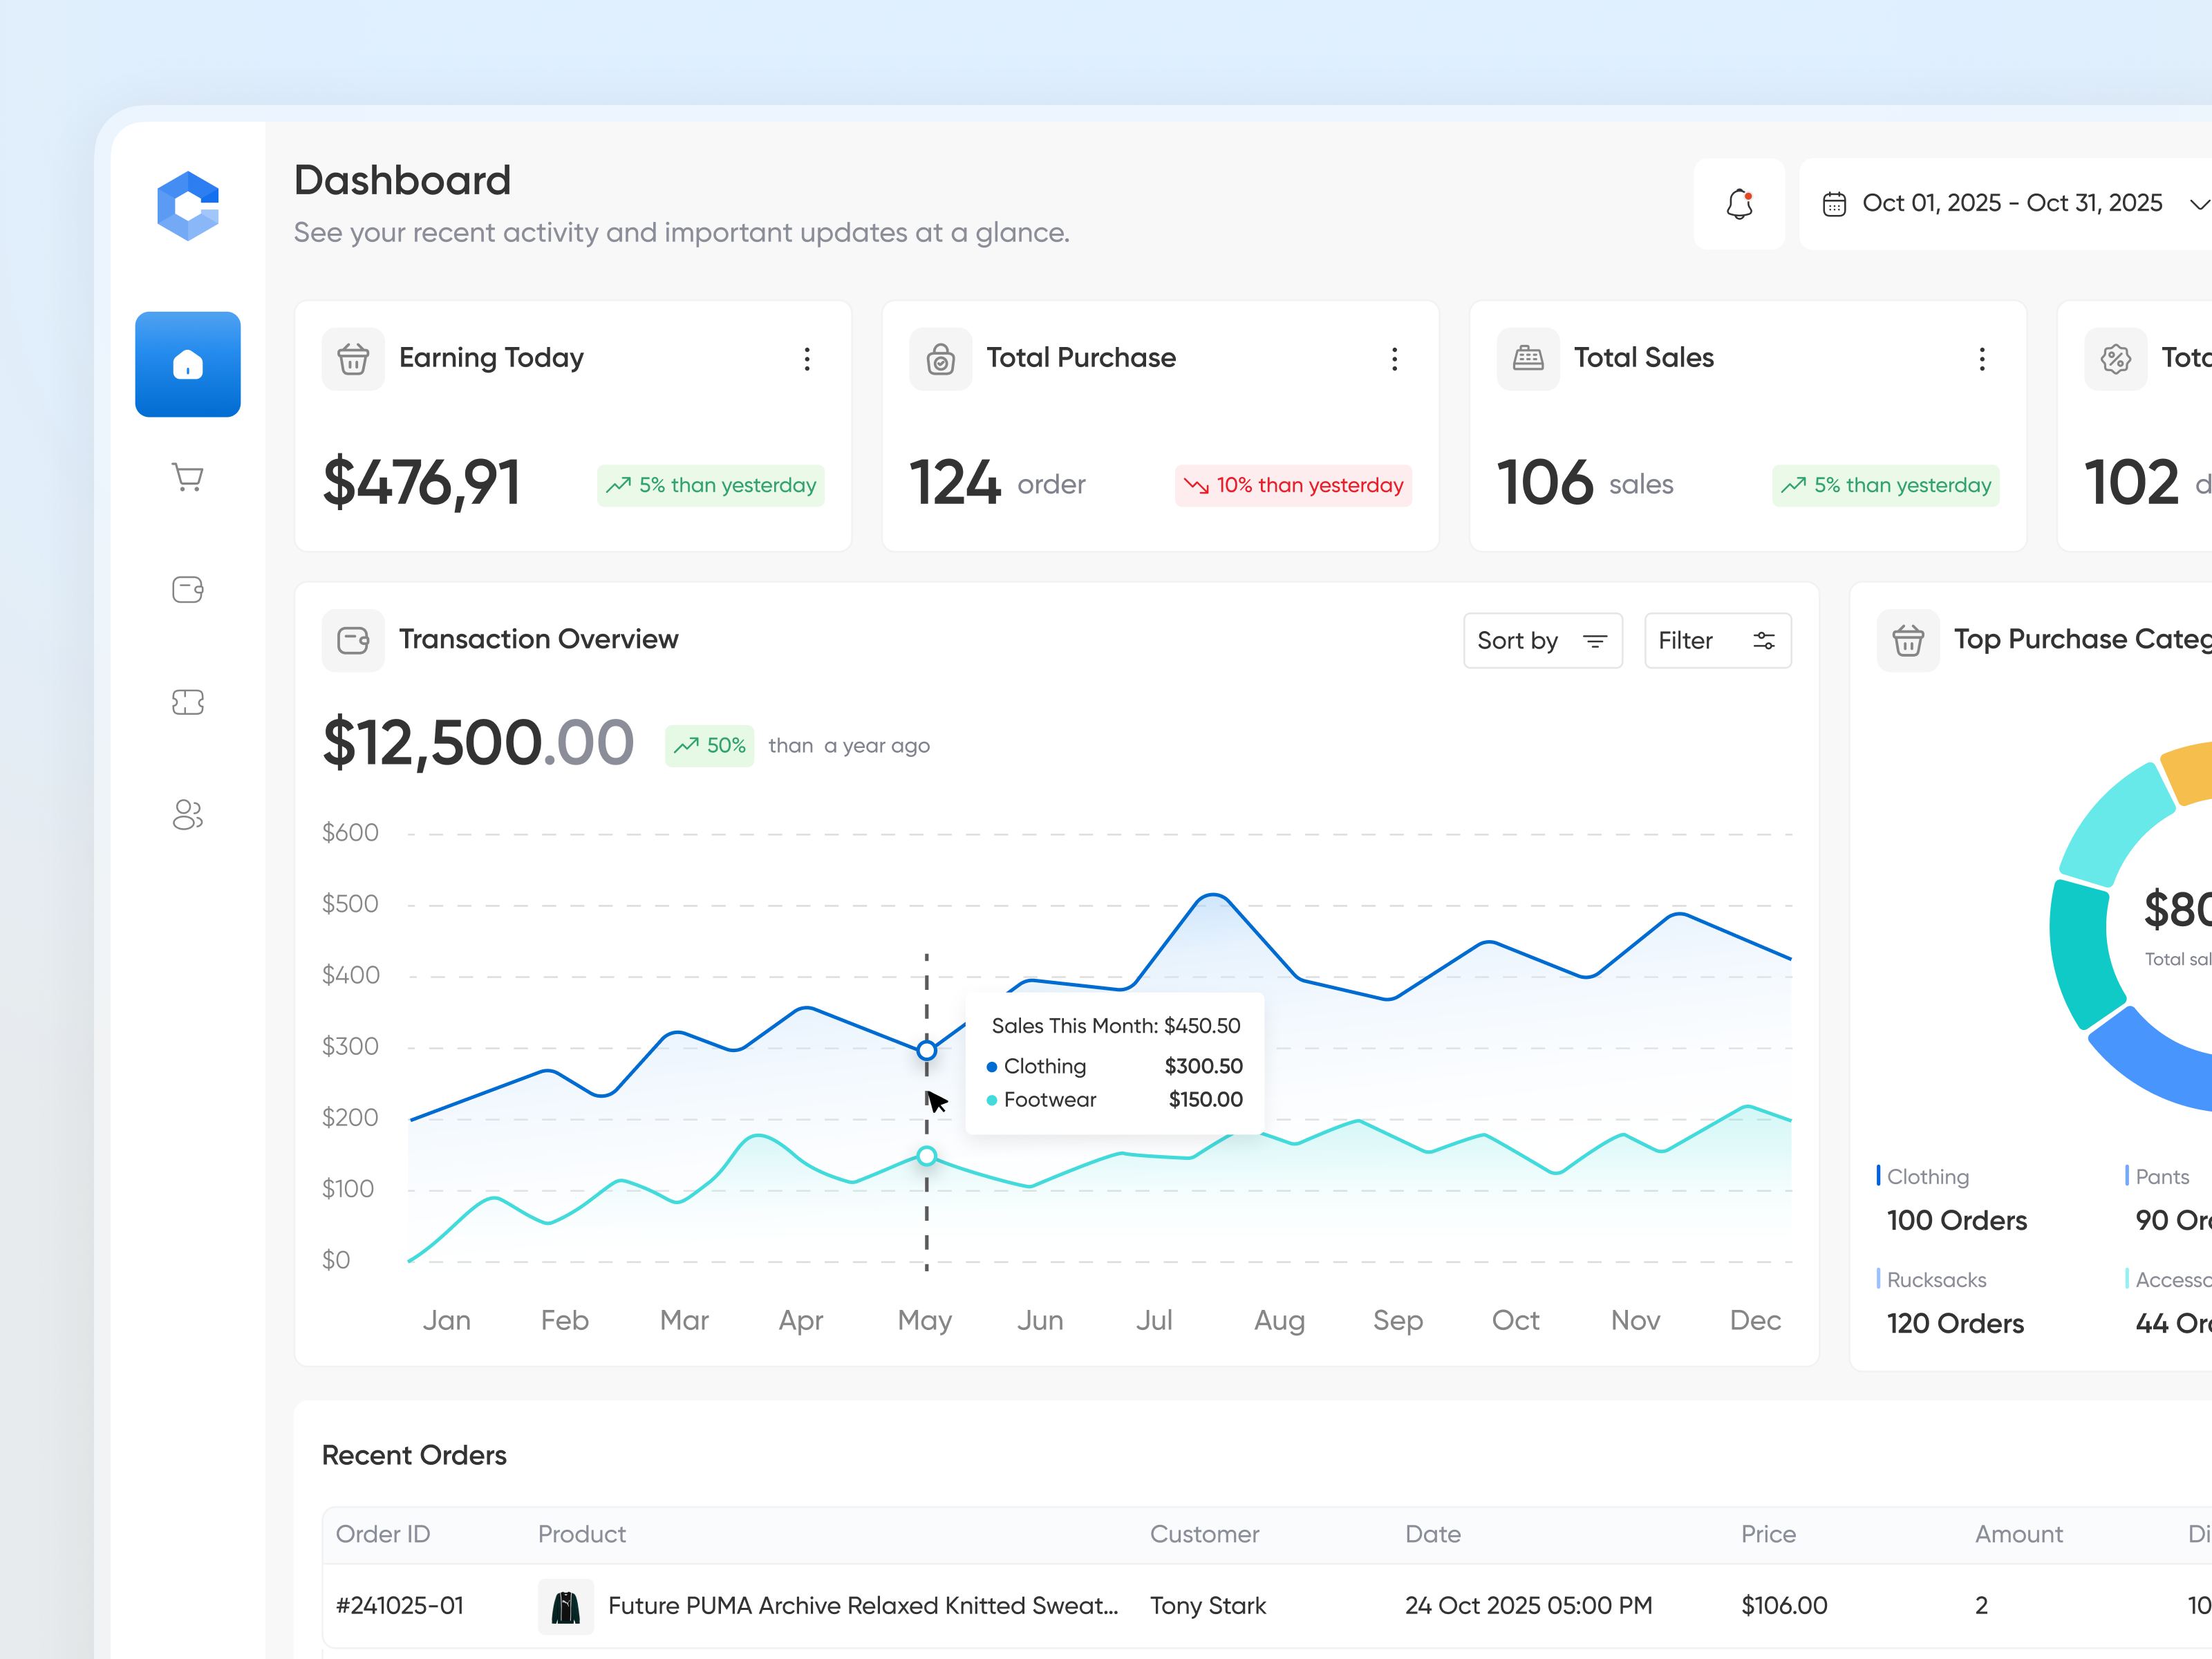The image size is (2212, 1659).
Task: Click the green 50% growth badge
Action: (709, 745)
